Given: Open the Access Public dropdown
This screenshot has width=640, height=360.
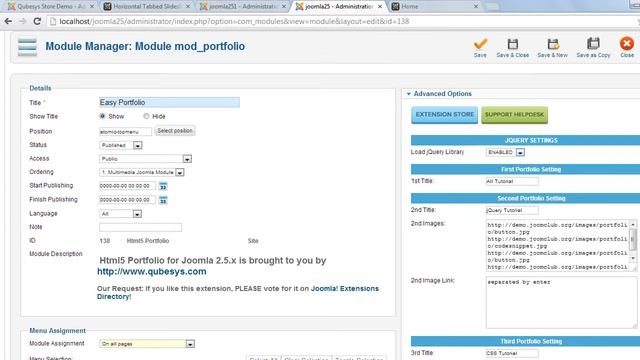Looking at the screenshot, I should tap(145, 159).
